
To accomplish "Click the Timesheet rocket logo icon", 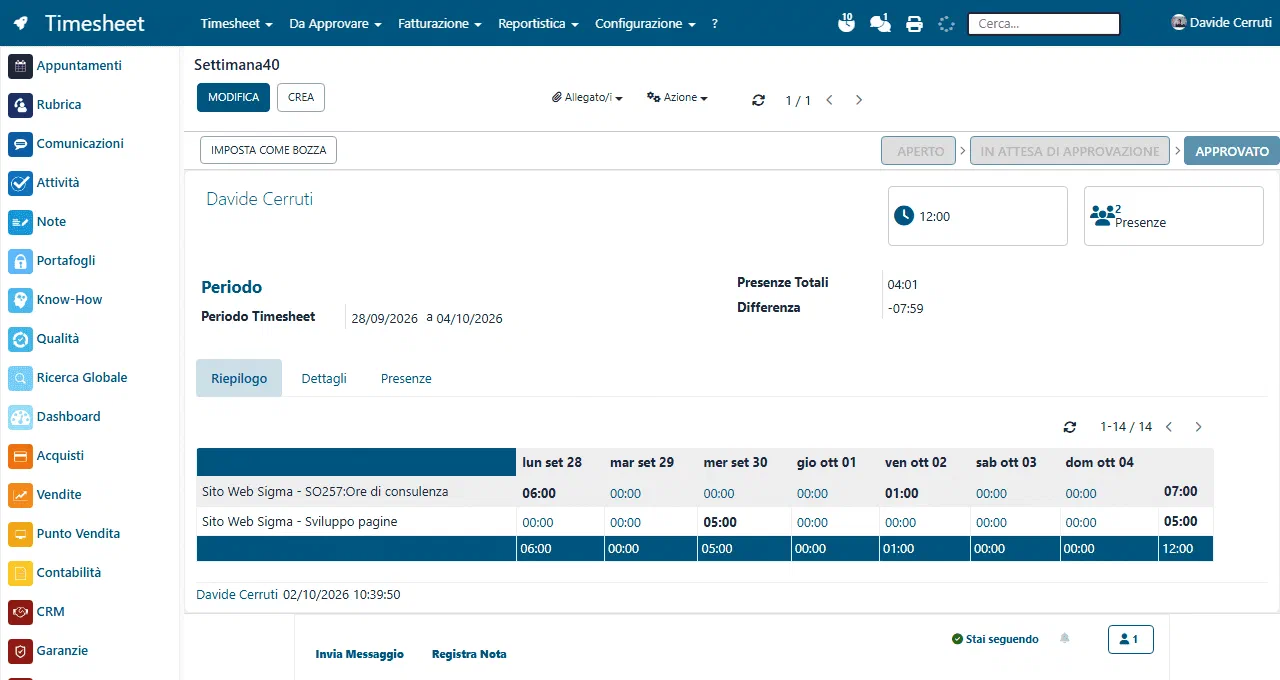I will click(21, 23).
